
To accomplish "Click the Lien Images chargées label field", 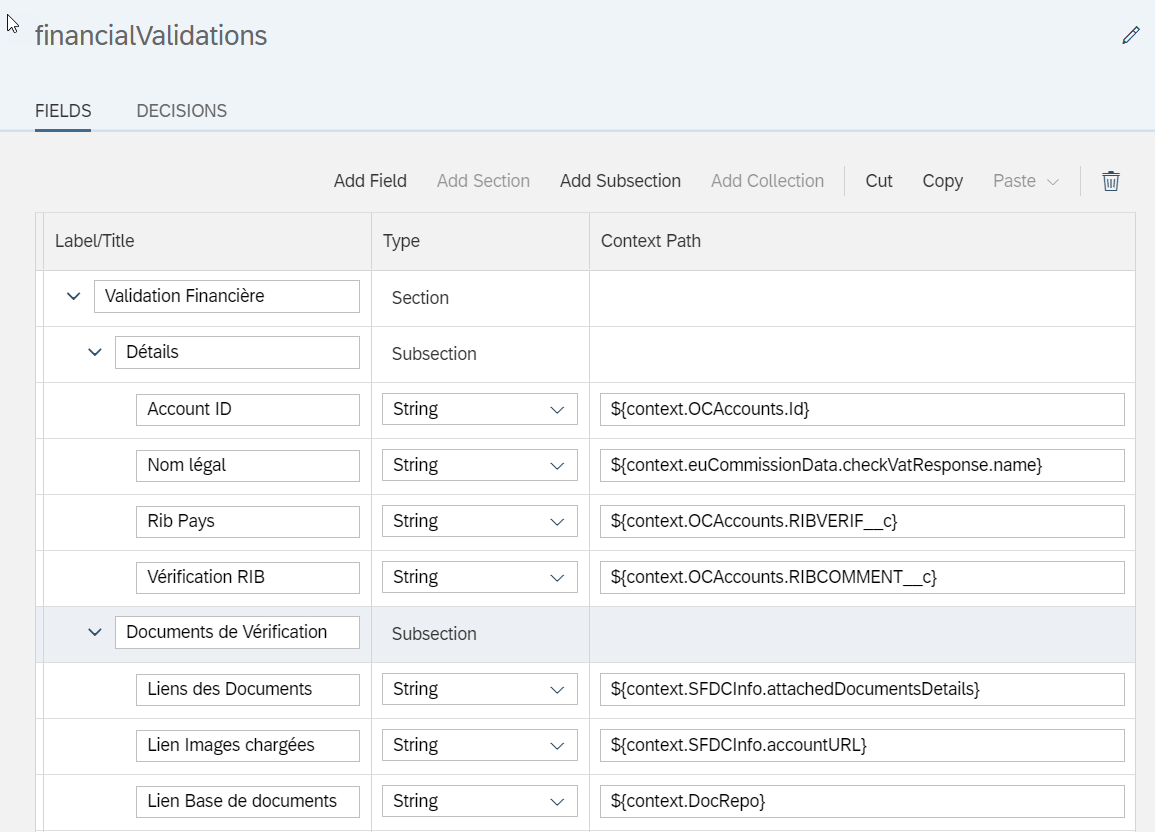I will point(247,745).
